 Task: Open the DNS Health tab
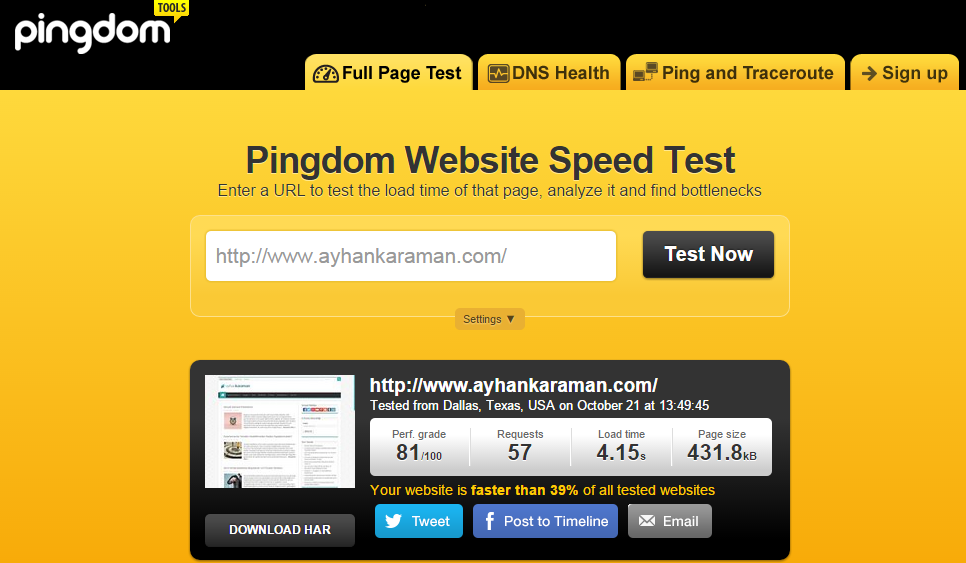tap(549, 73)
